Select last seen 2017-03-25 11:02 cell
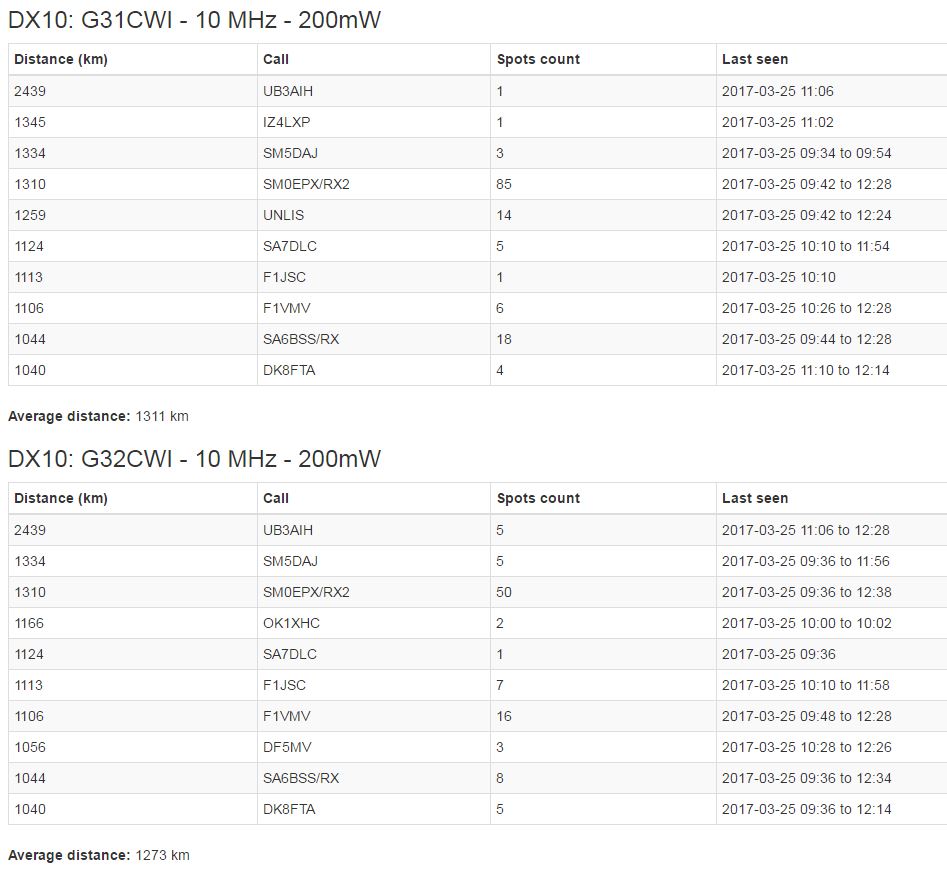This screenshot has height=880, width=947. 777,122
